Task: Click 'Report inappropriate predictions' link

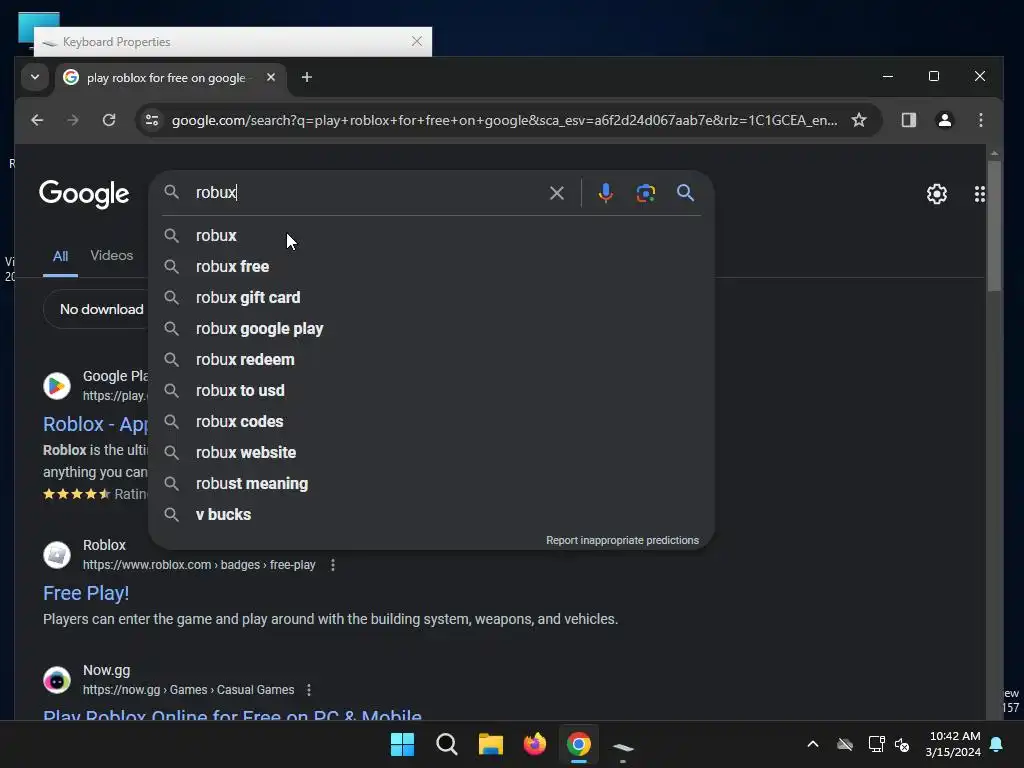Action: pos(622,540)
